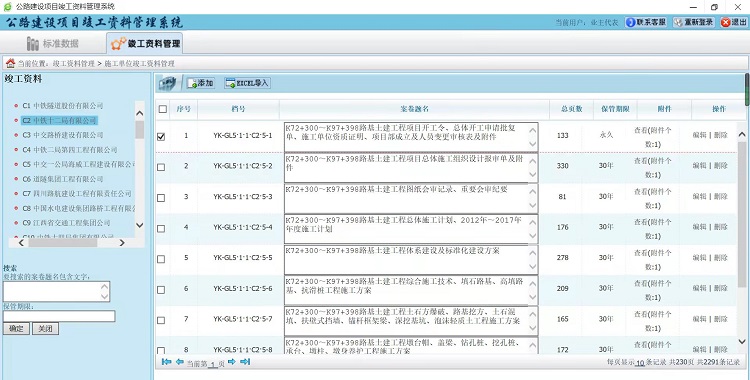Image resolution: width=750 pixels, height=380 pixels.
Task: Check the row 5 checkbox
Action: [x=161, y=259]
